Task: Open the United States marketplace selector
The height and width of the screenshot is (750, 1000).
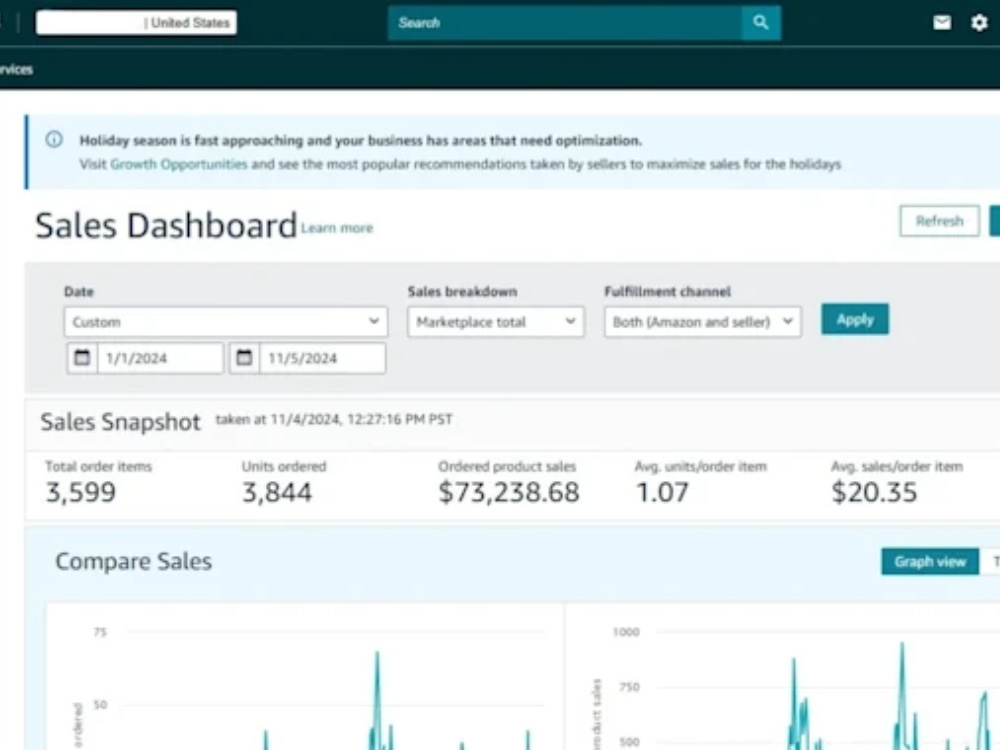Action: [136, 23]
